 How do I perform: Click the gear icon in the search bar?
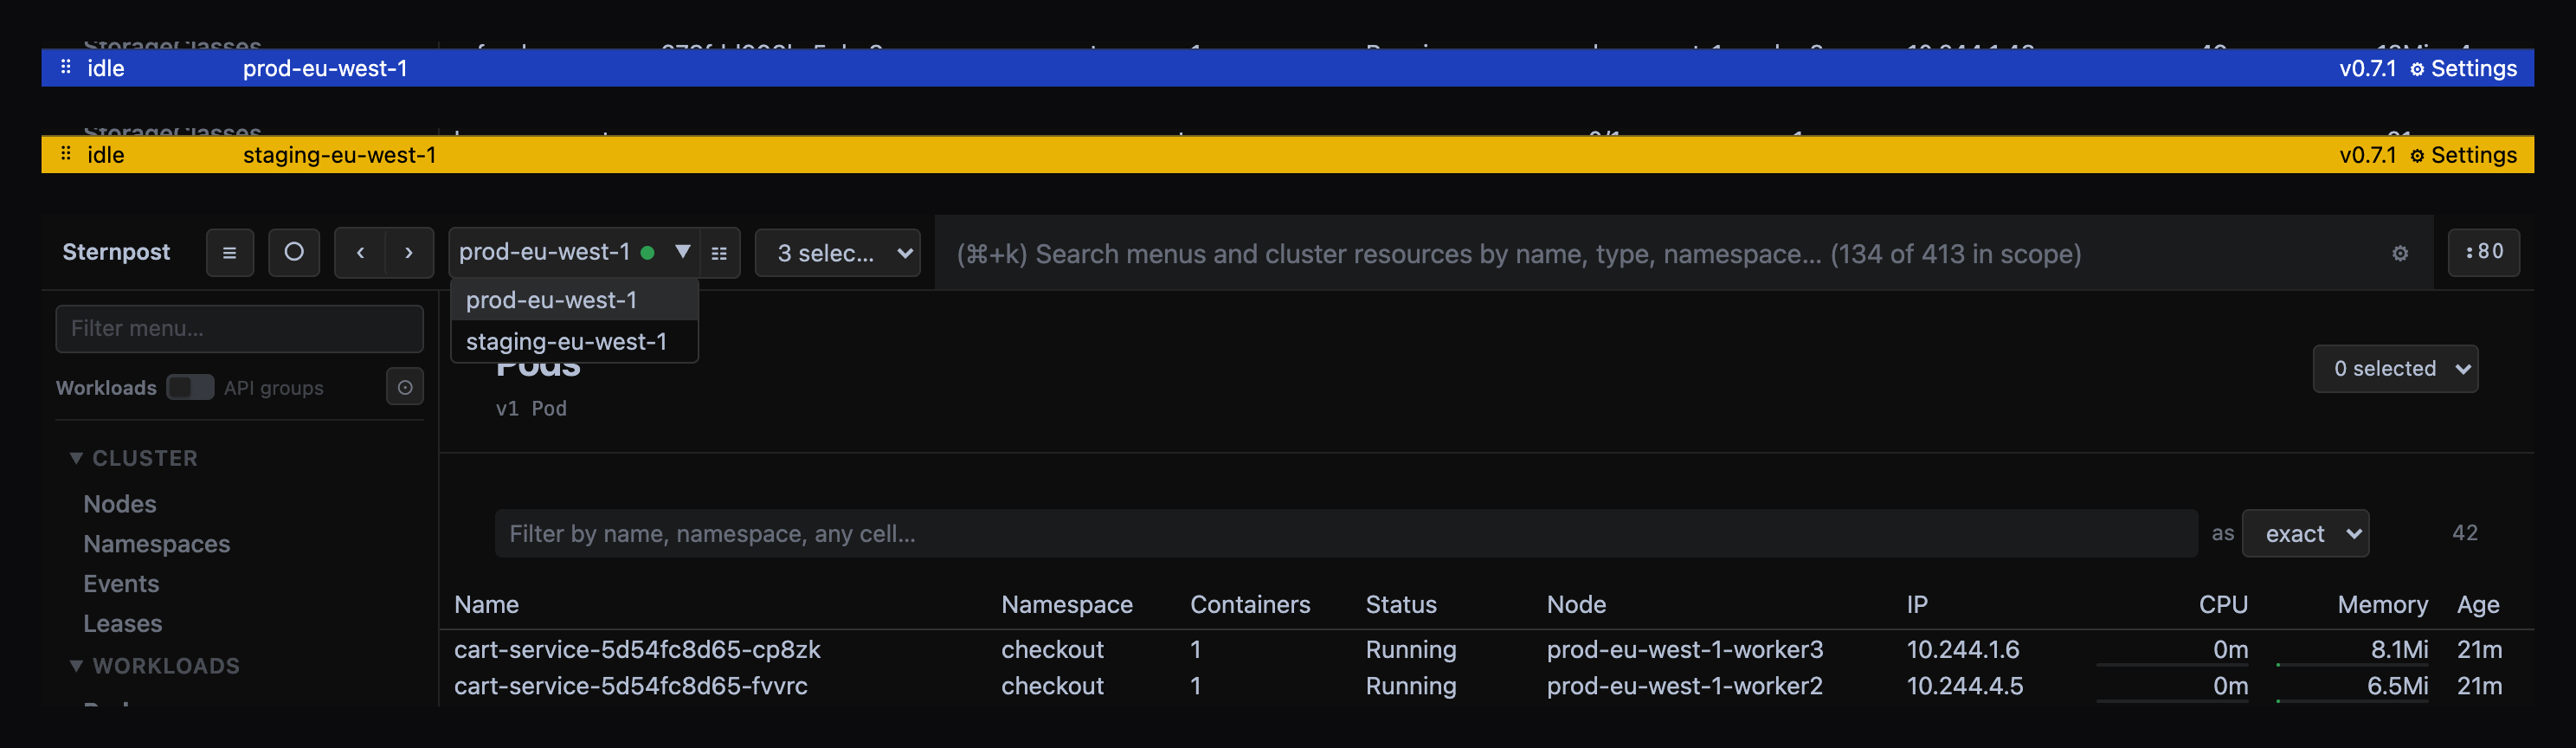click(x=2400, y=254)
